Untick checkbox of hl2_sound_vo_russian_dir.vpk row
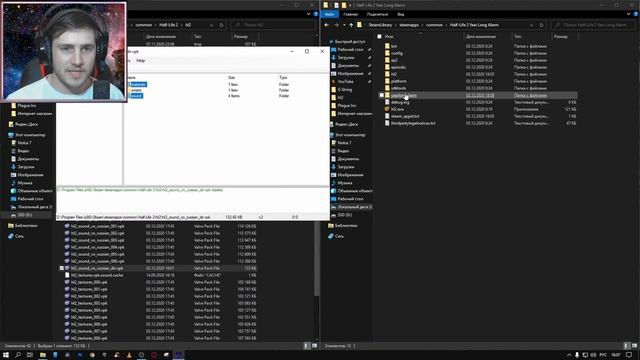Screen dimensions: 640x360 [62, 268]
